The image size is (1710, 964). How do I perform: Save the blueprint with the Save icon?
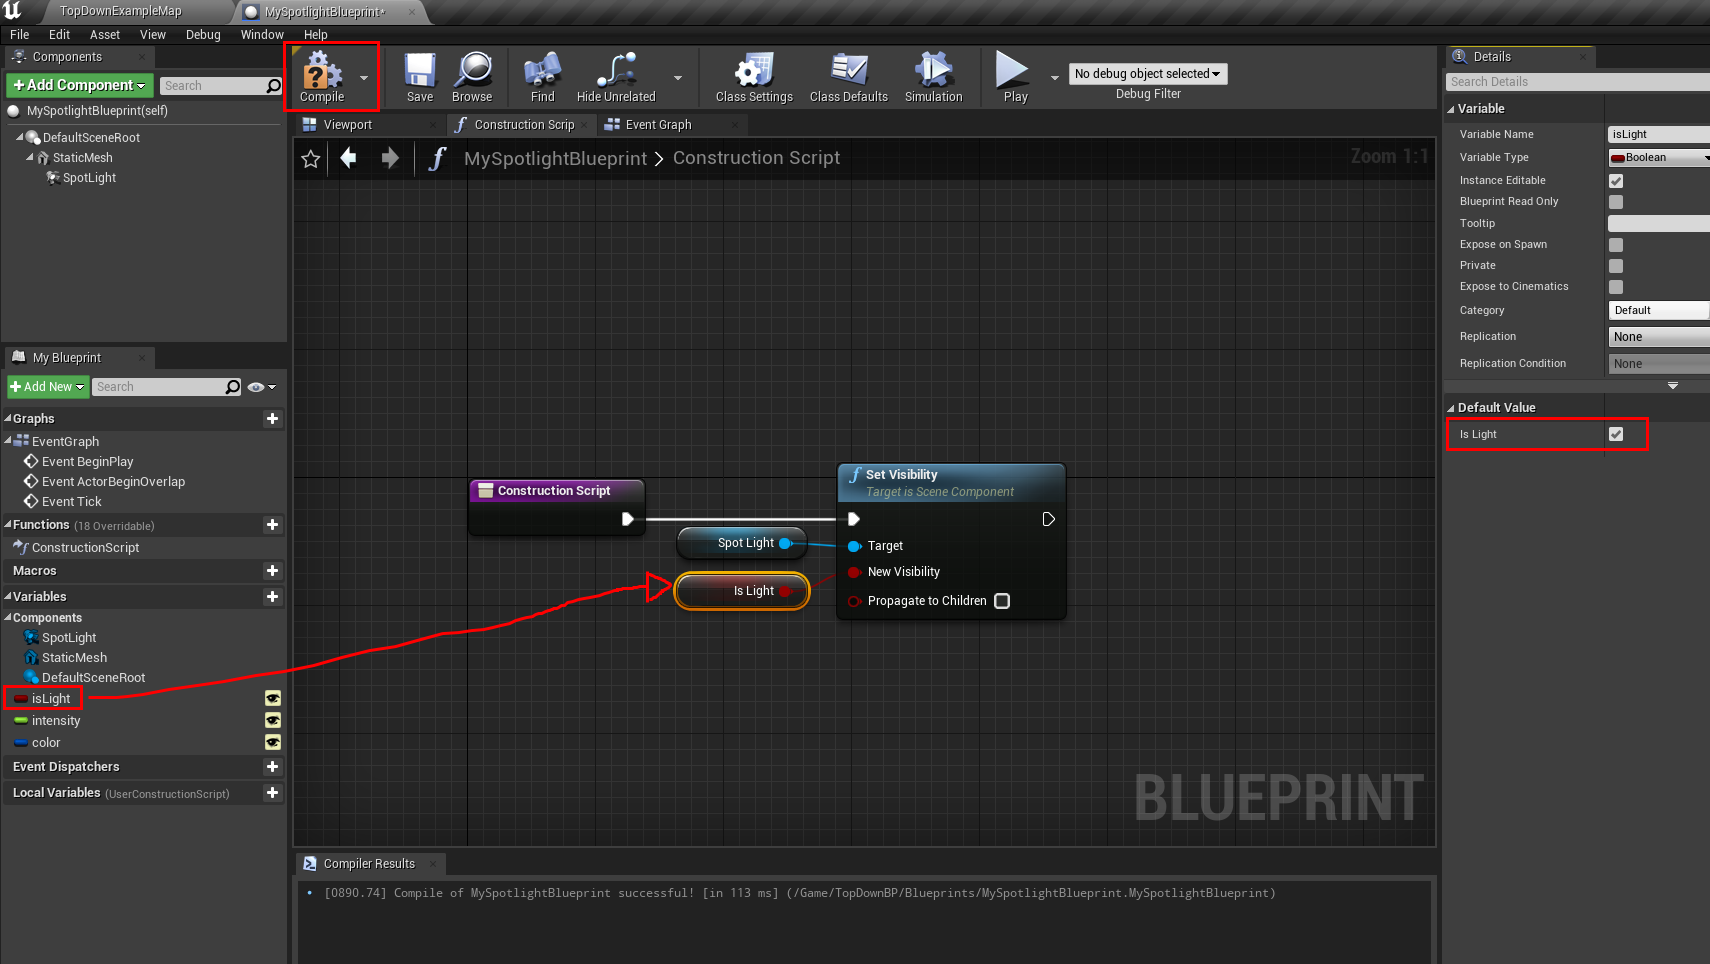click(x=420, y=76)
